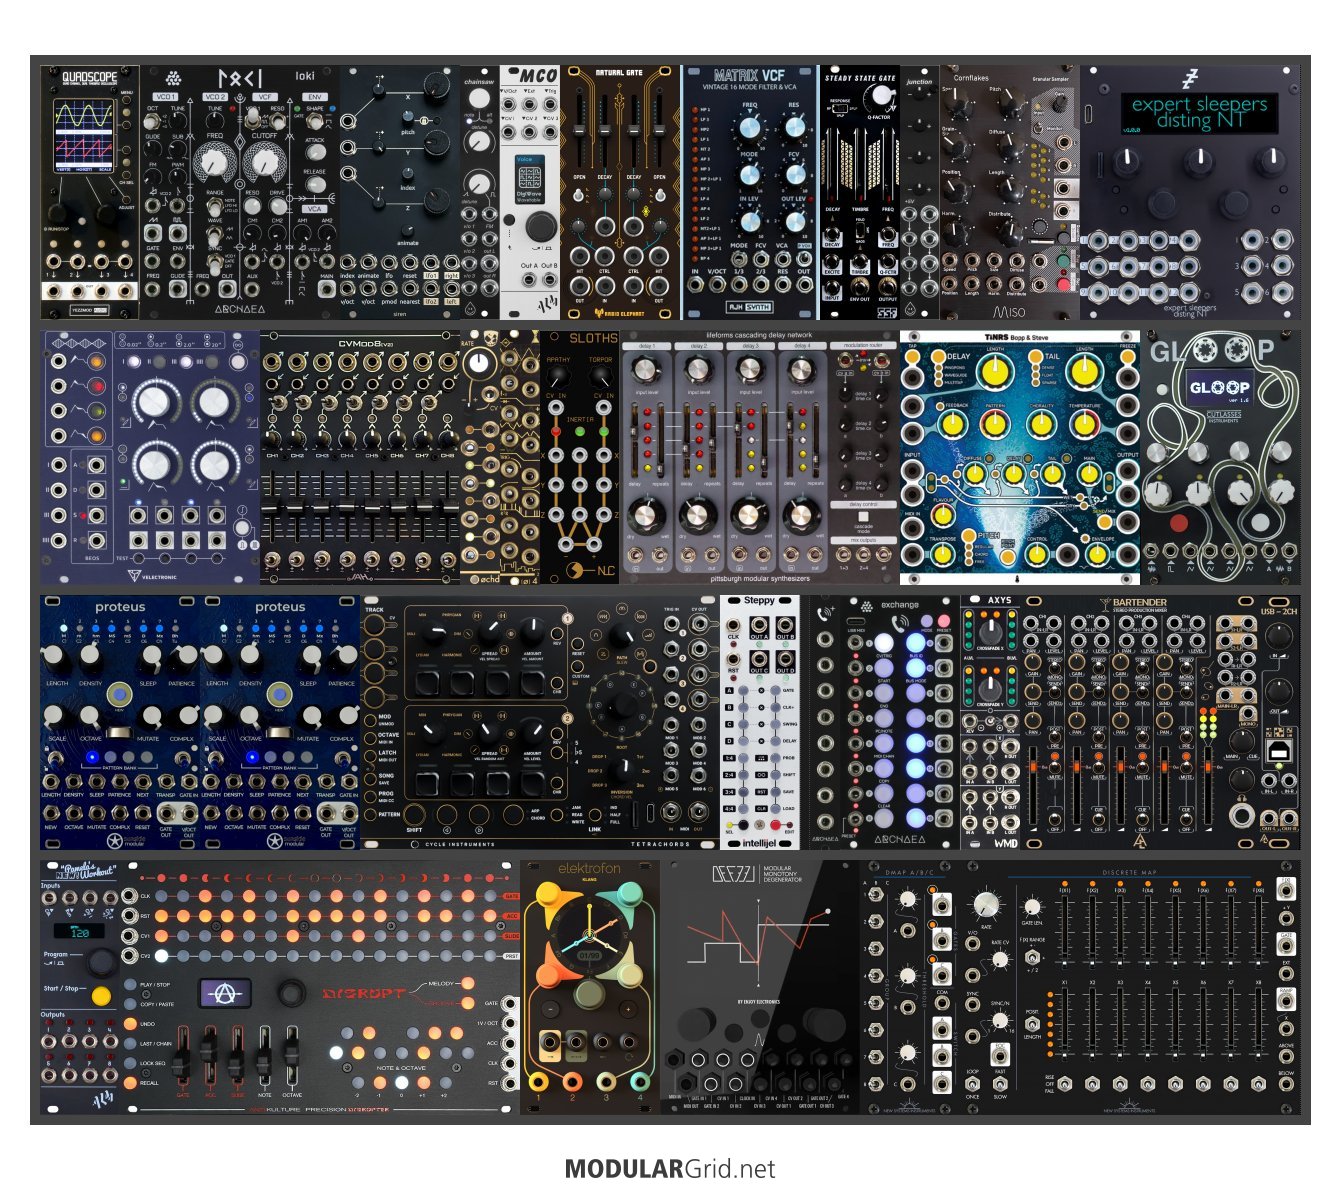Turn the FREQ knob on Loki
1341x1190 pixels.
tap(214, 163)
